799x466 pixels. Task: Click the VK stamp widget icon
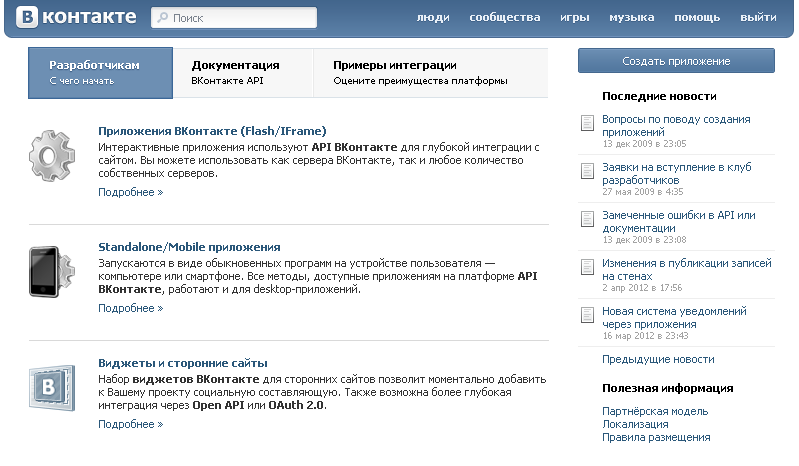(52, 388)
